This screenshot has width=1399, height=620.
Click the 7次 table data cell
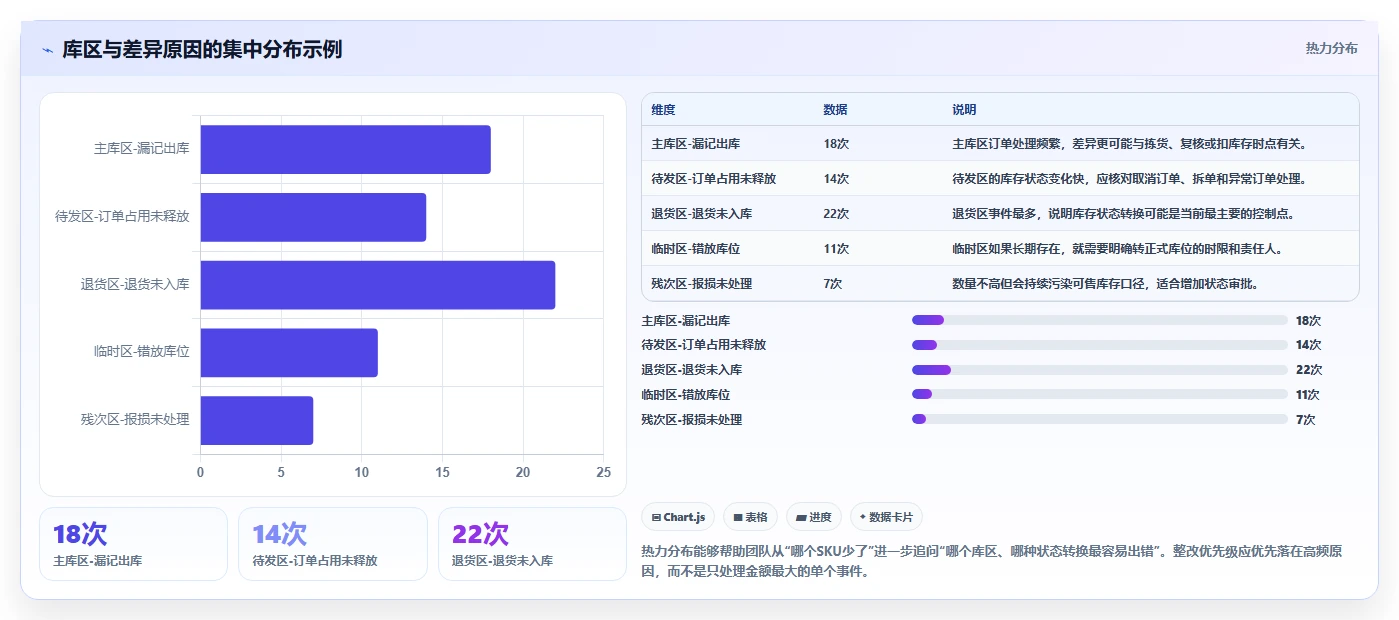833,284
